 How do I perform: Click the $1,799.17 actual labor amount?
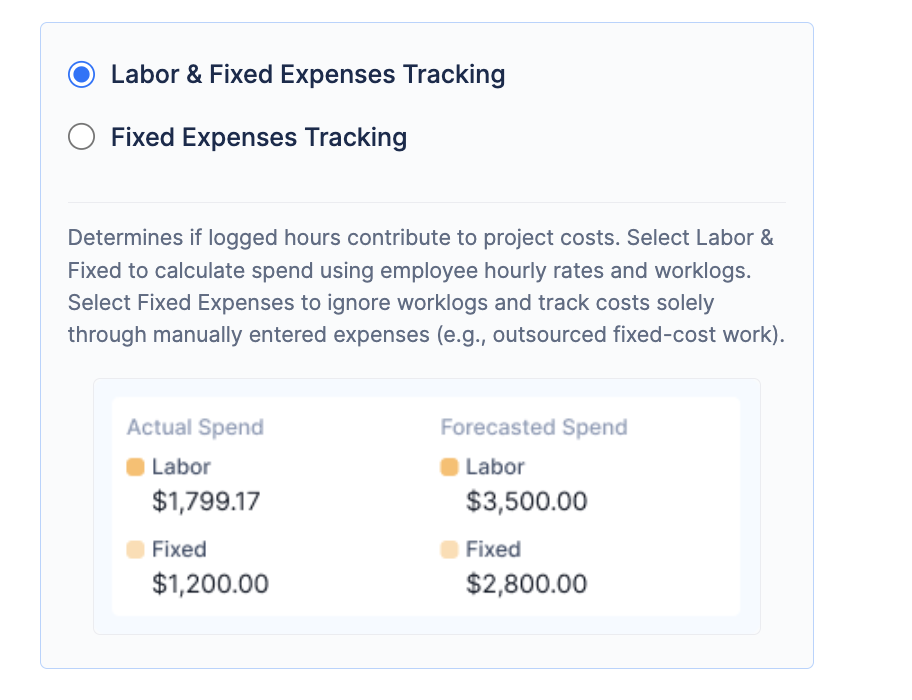click(x=206, y=501)
